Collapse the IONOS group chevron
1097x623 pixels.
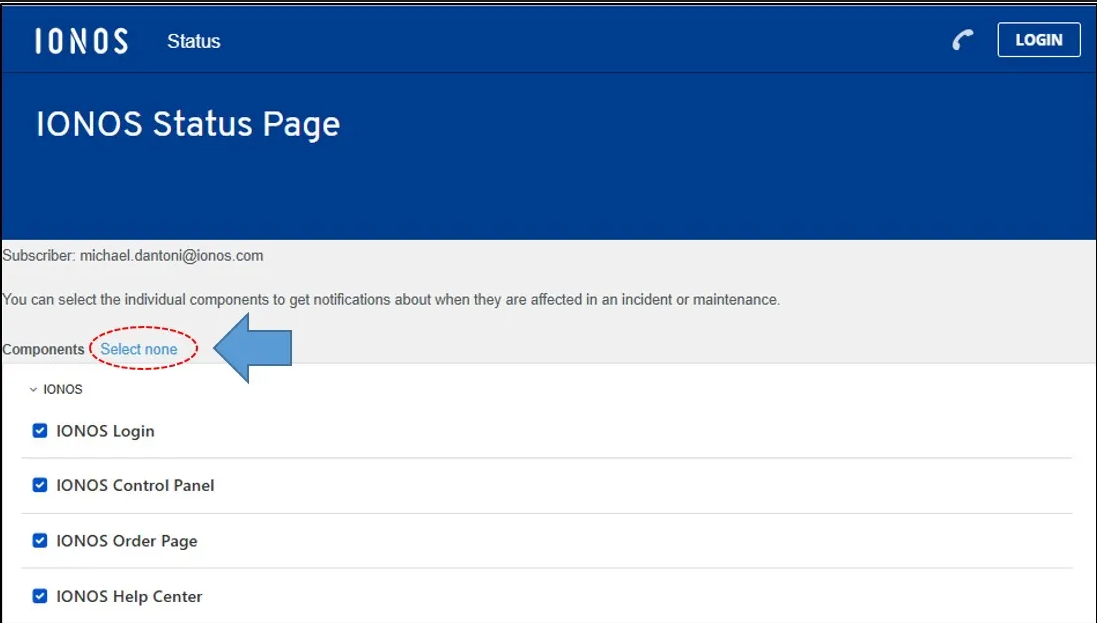[x=33, y=390]
